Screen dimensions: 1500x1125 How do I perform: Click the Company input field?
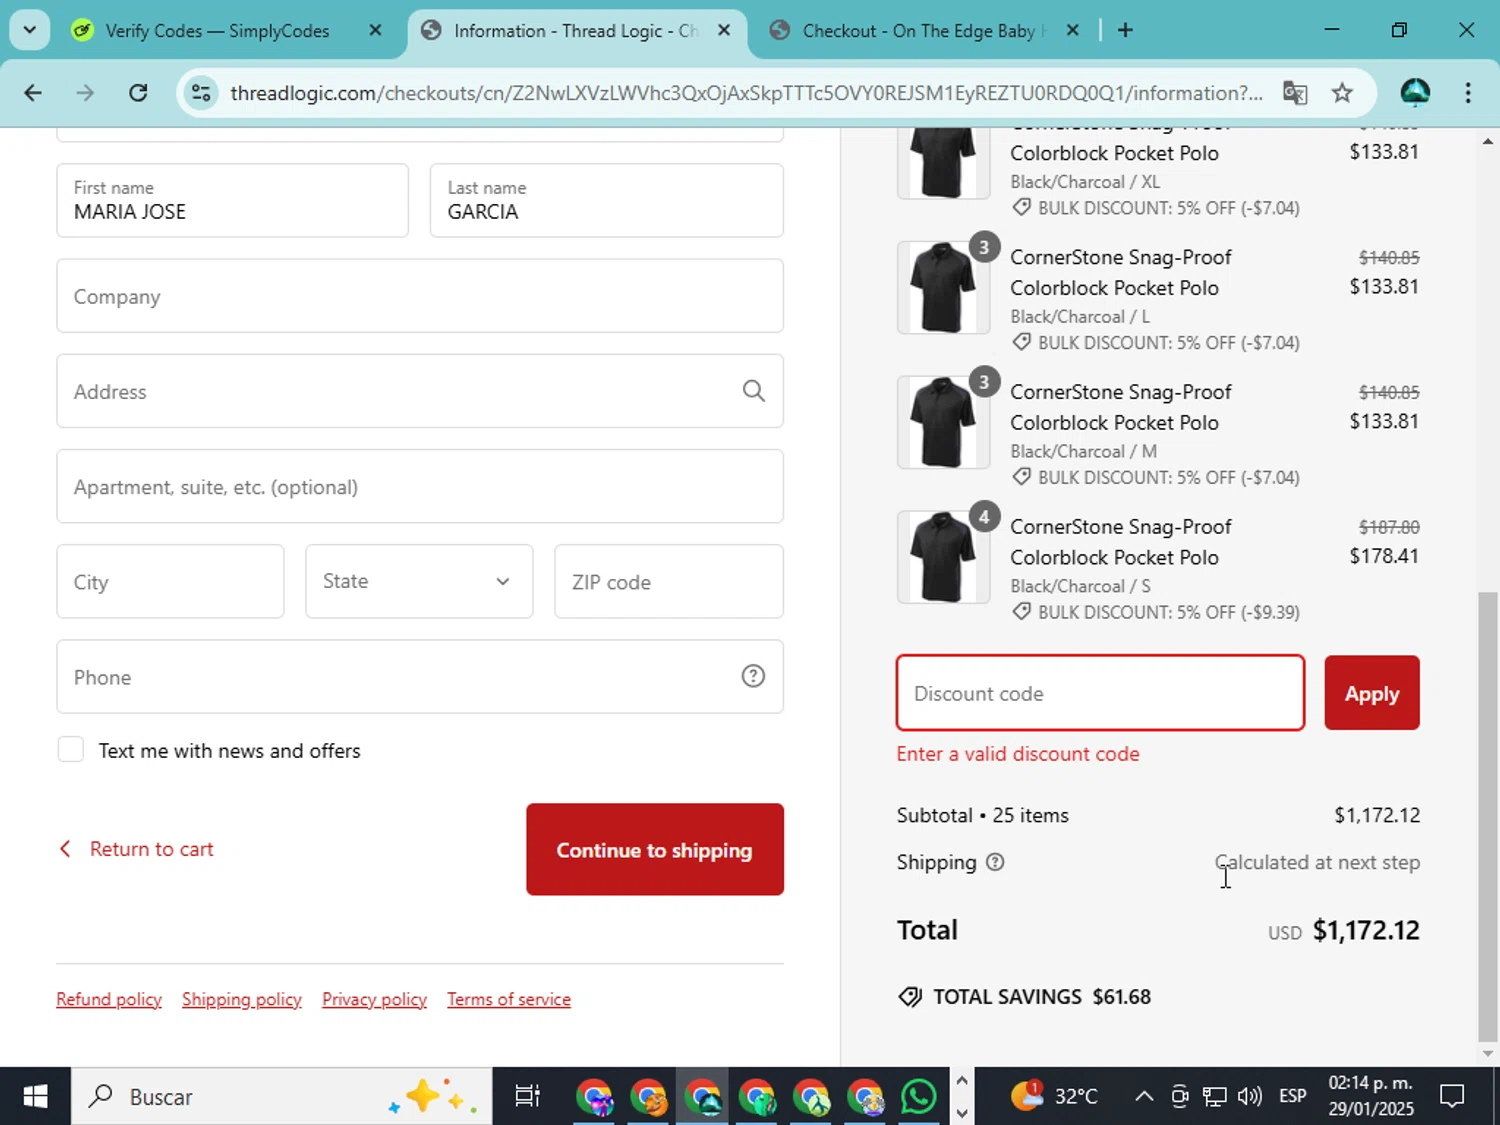click(420, 296)
